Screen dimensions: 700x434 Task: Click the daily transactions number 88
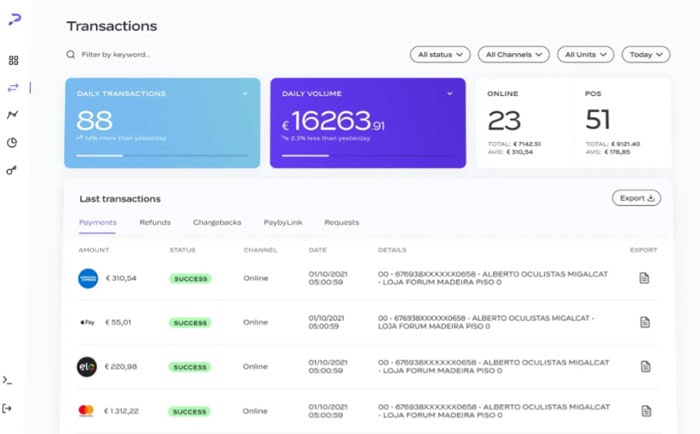94,121
